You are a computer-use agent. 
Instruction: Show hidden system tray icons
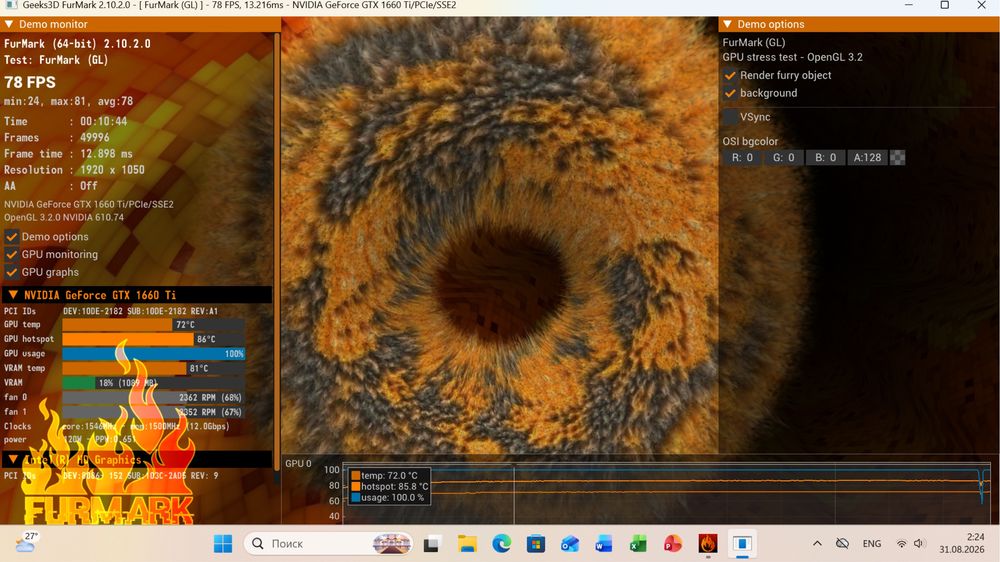click(x=817, y=544)
